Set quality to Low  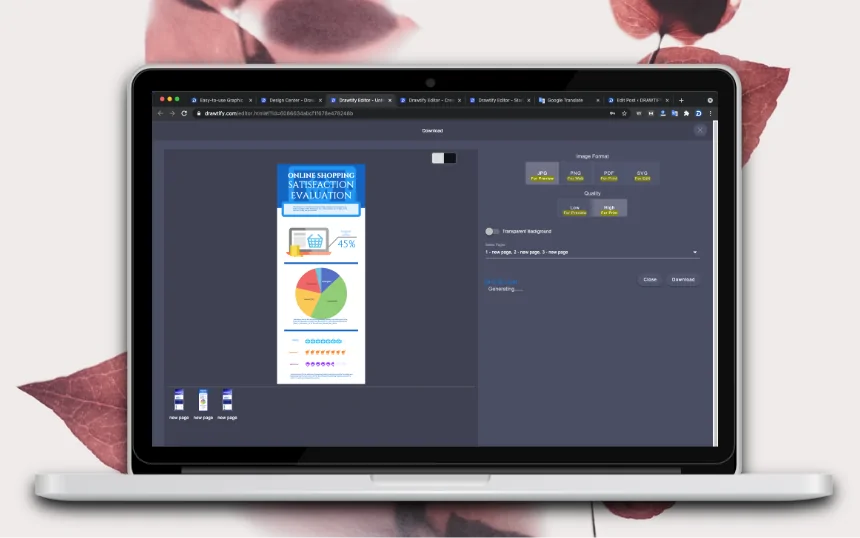[575, 208]
